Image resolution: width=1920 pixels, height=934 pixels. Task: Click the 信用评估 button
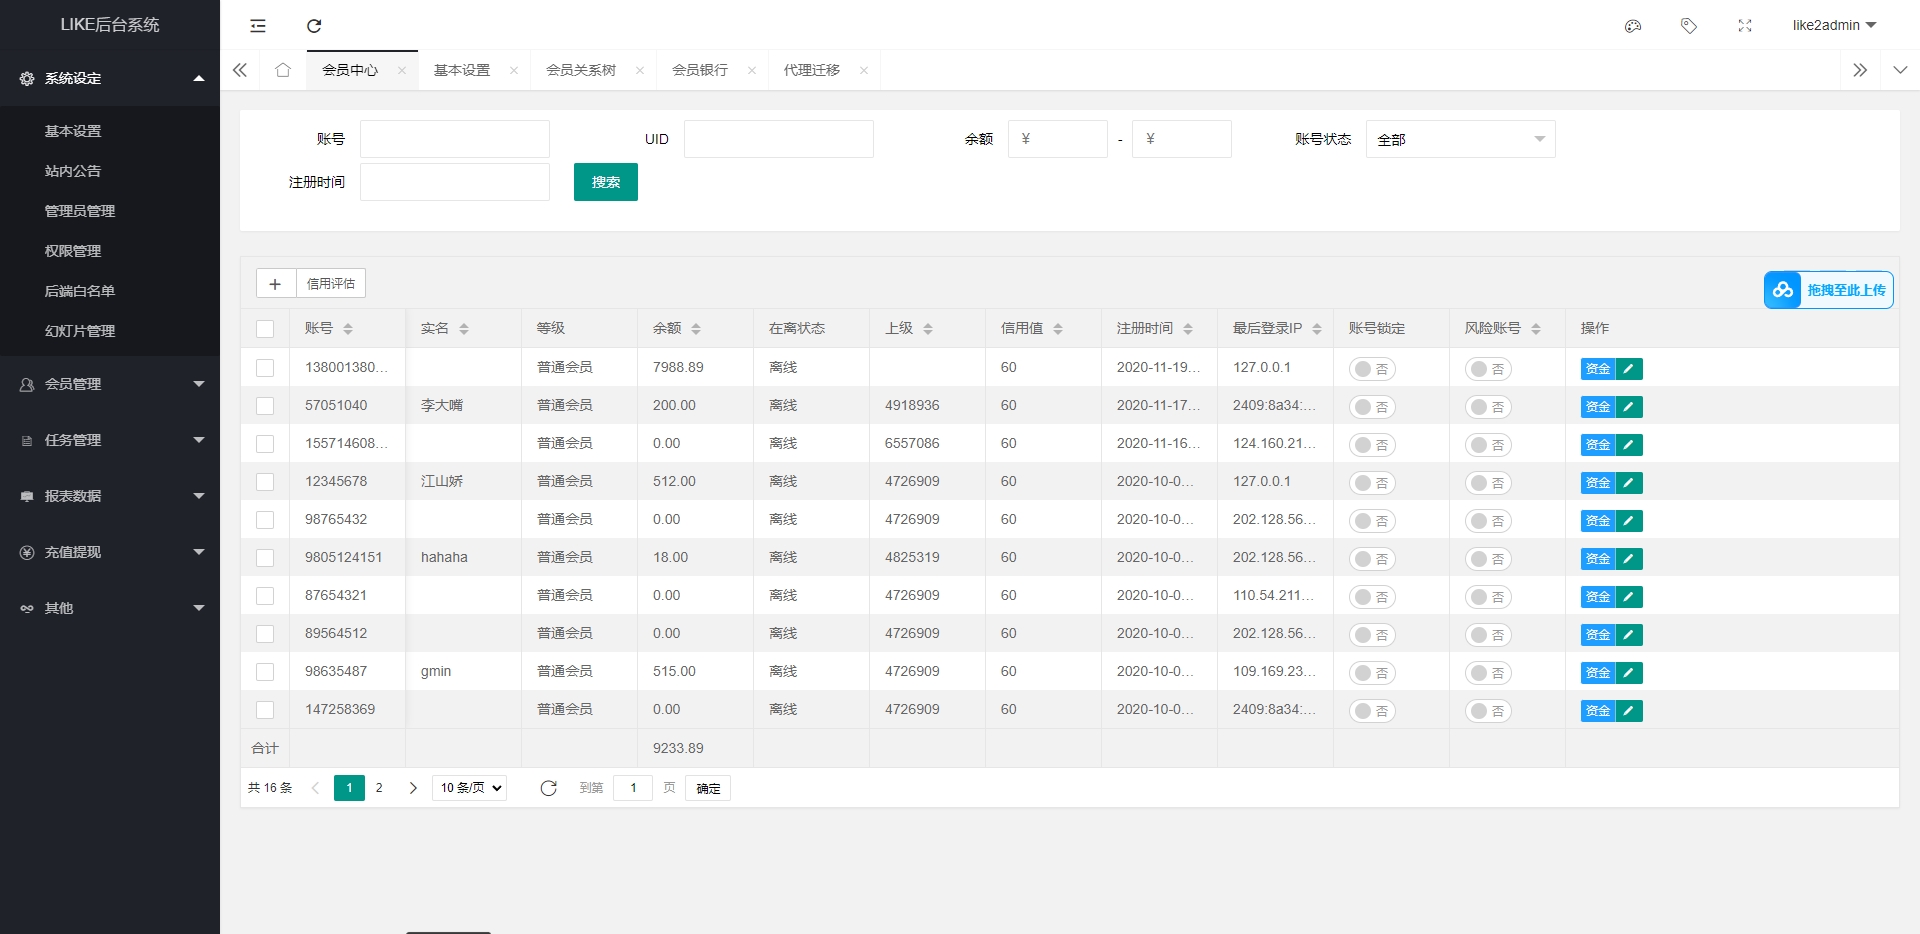pyautogui.click(x=331, y=284)
